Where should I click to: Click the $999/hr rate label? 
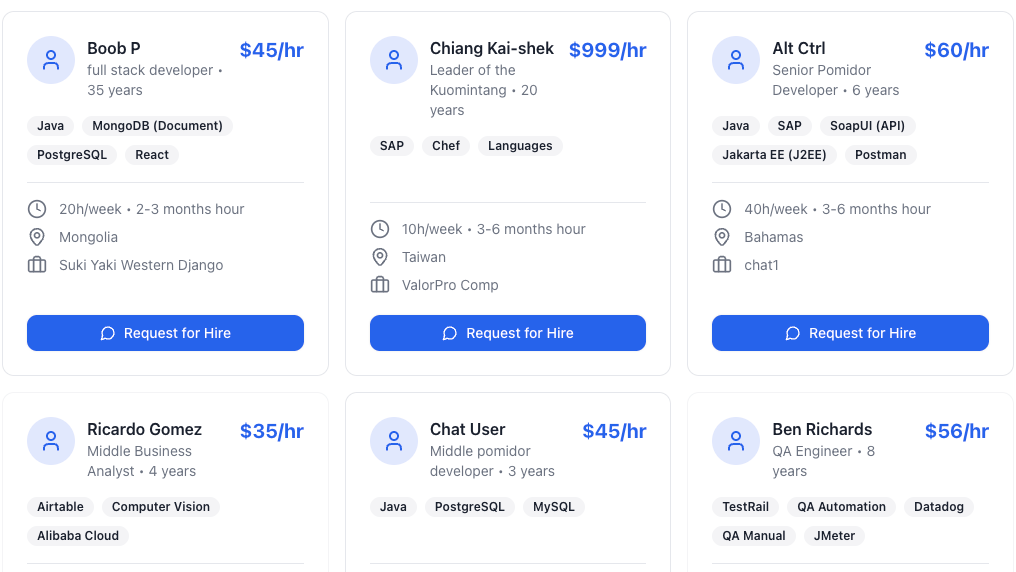click(607, 51)
